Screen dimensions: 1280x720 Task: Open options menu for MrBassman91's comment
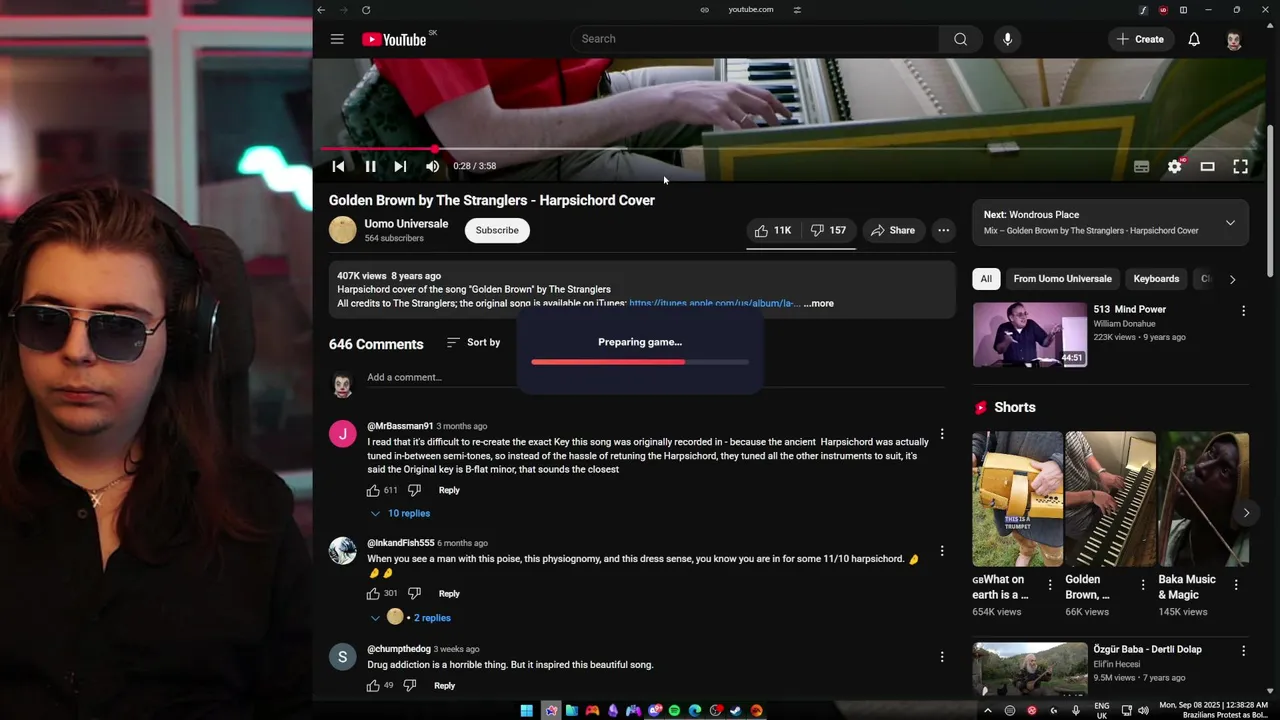pyautogui.click(x=941, y=435)
